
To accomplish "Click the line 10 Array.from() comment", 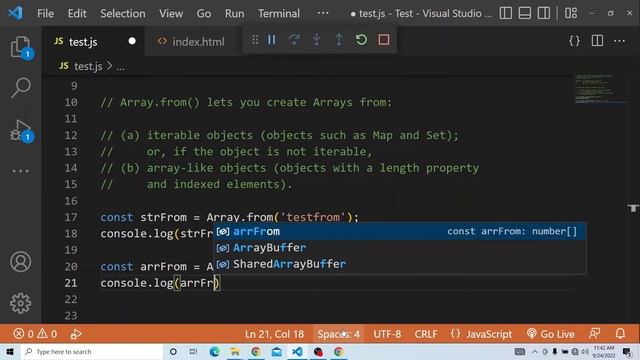I will (x=246, y=102).
